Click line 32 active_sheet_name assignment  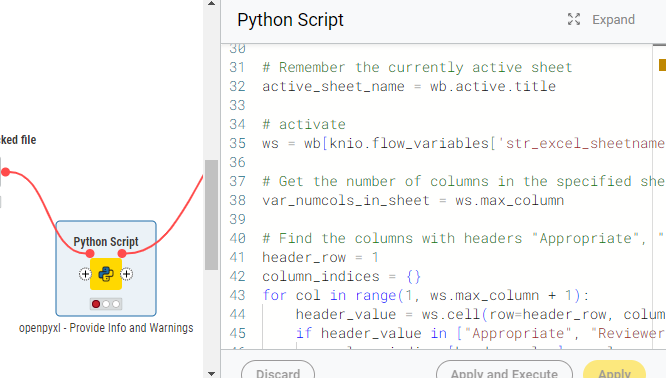tap(409, 86)
